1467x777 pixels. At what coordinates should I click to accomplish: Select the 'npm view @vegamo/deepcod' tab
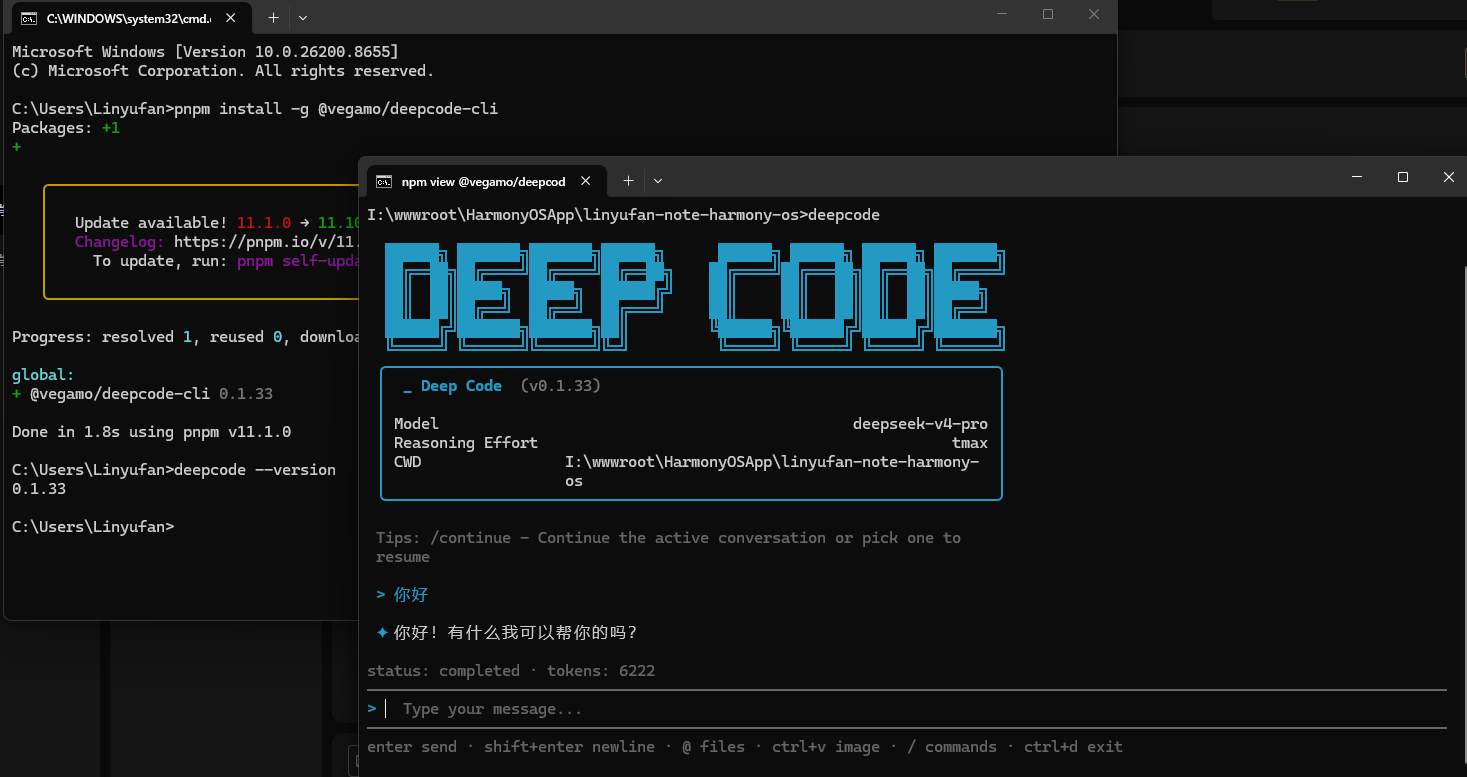point(485,181)
